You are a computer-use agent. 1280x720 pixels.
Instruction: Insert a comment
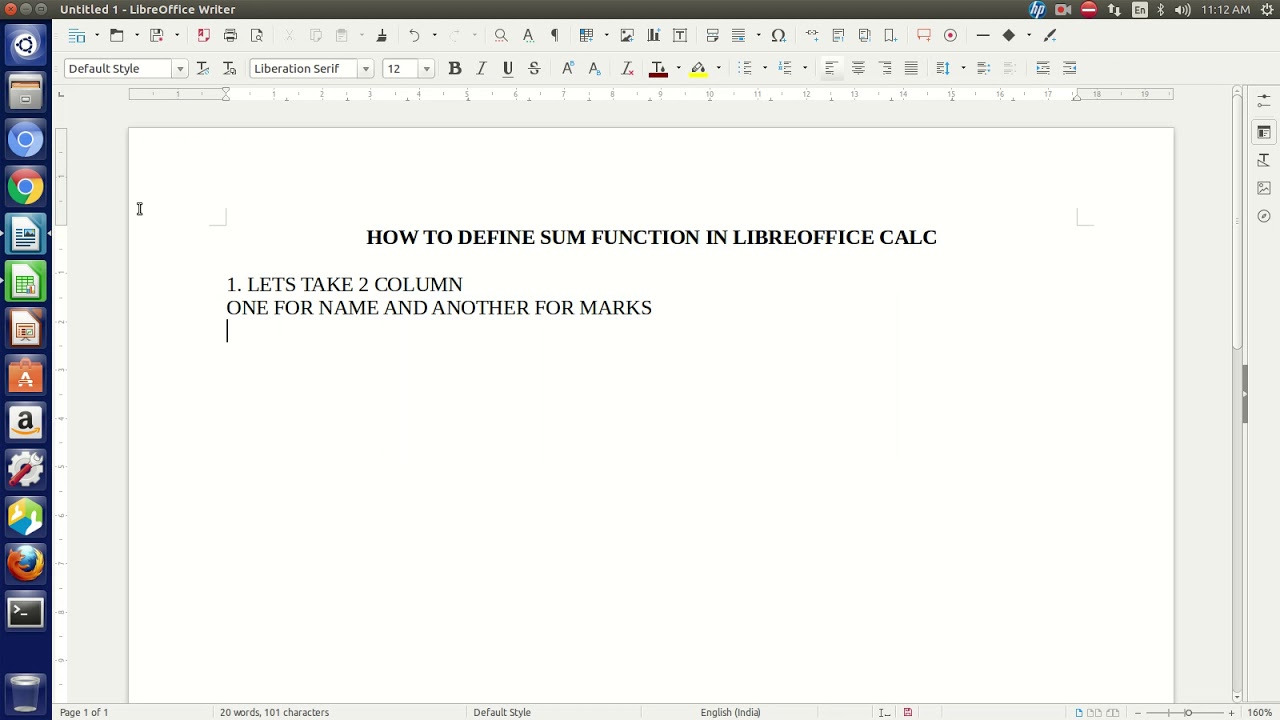pyautogui.click(x=924, y=35)
